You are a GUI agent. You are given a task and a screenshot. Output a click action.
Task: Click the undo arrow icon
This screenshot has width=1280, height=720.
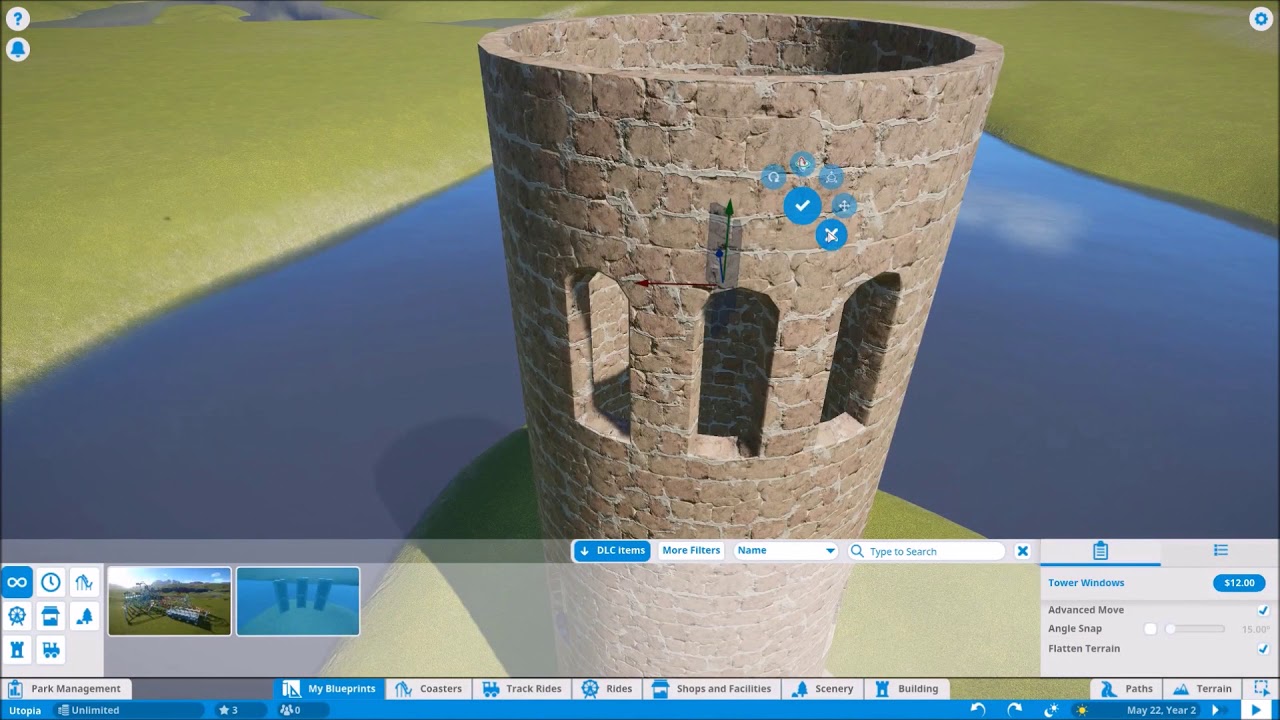978,710
